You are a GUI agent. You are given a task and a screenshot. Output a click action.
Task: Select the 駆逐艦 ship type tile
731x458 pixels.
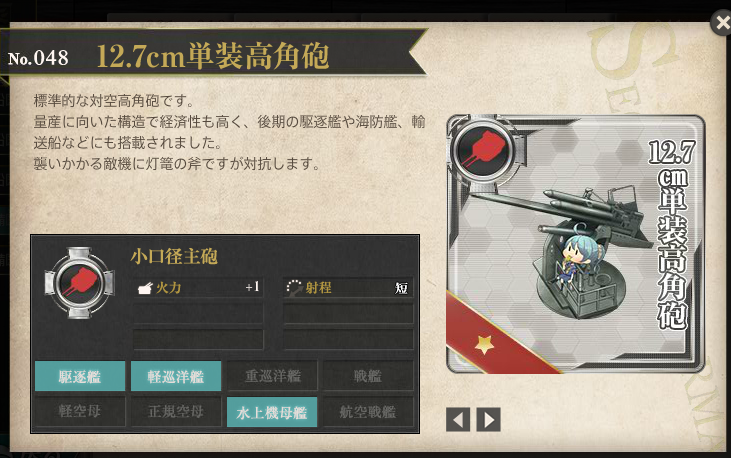(x=80, y=376)
